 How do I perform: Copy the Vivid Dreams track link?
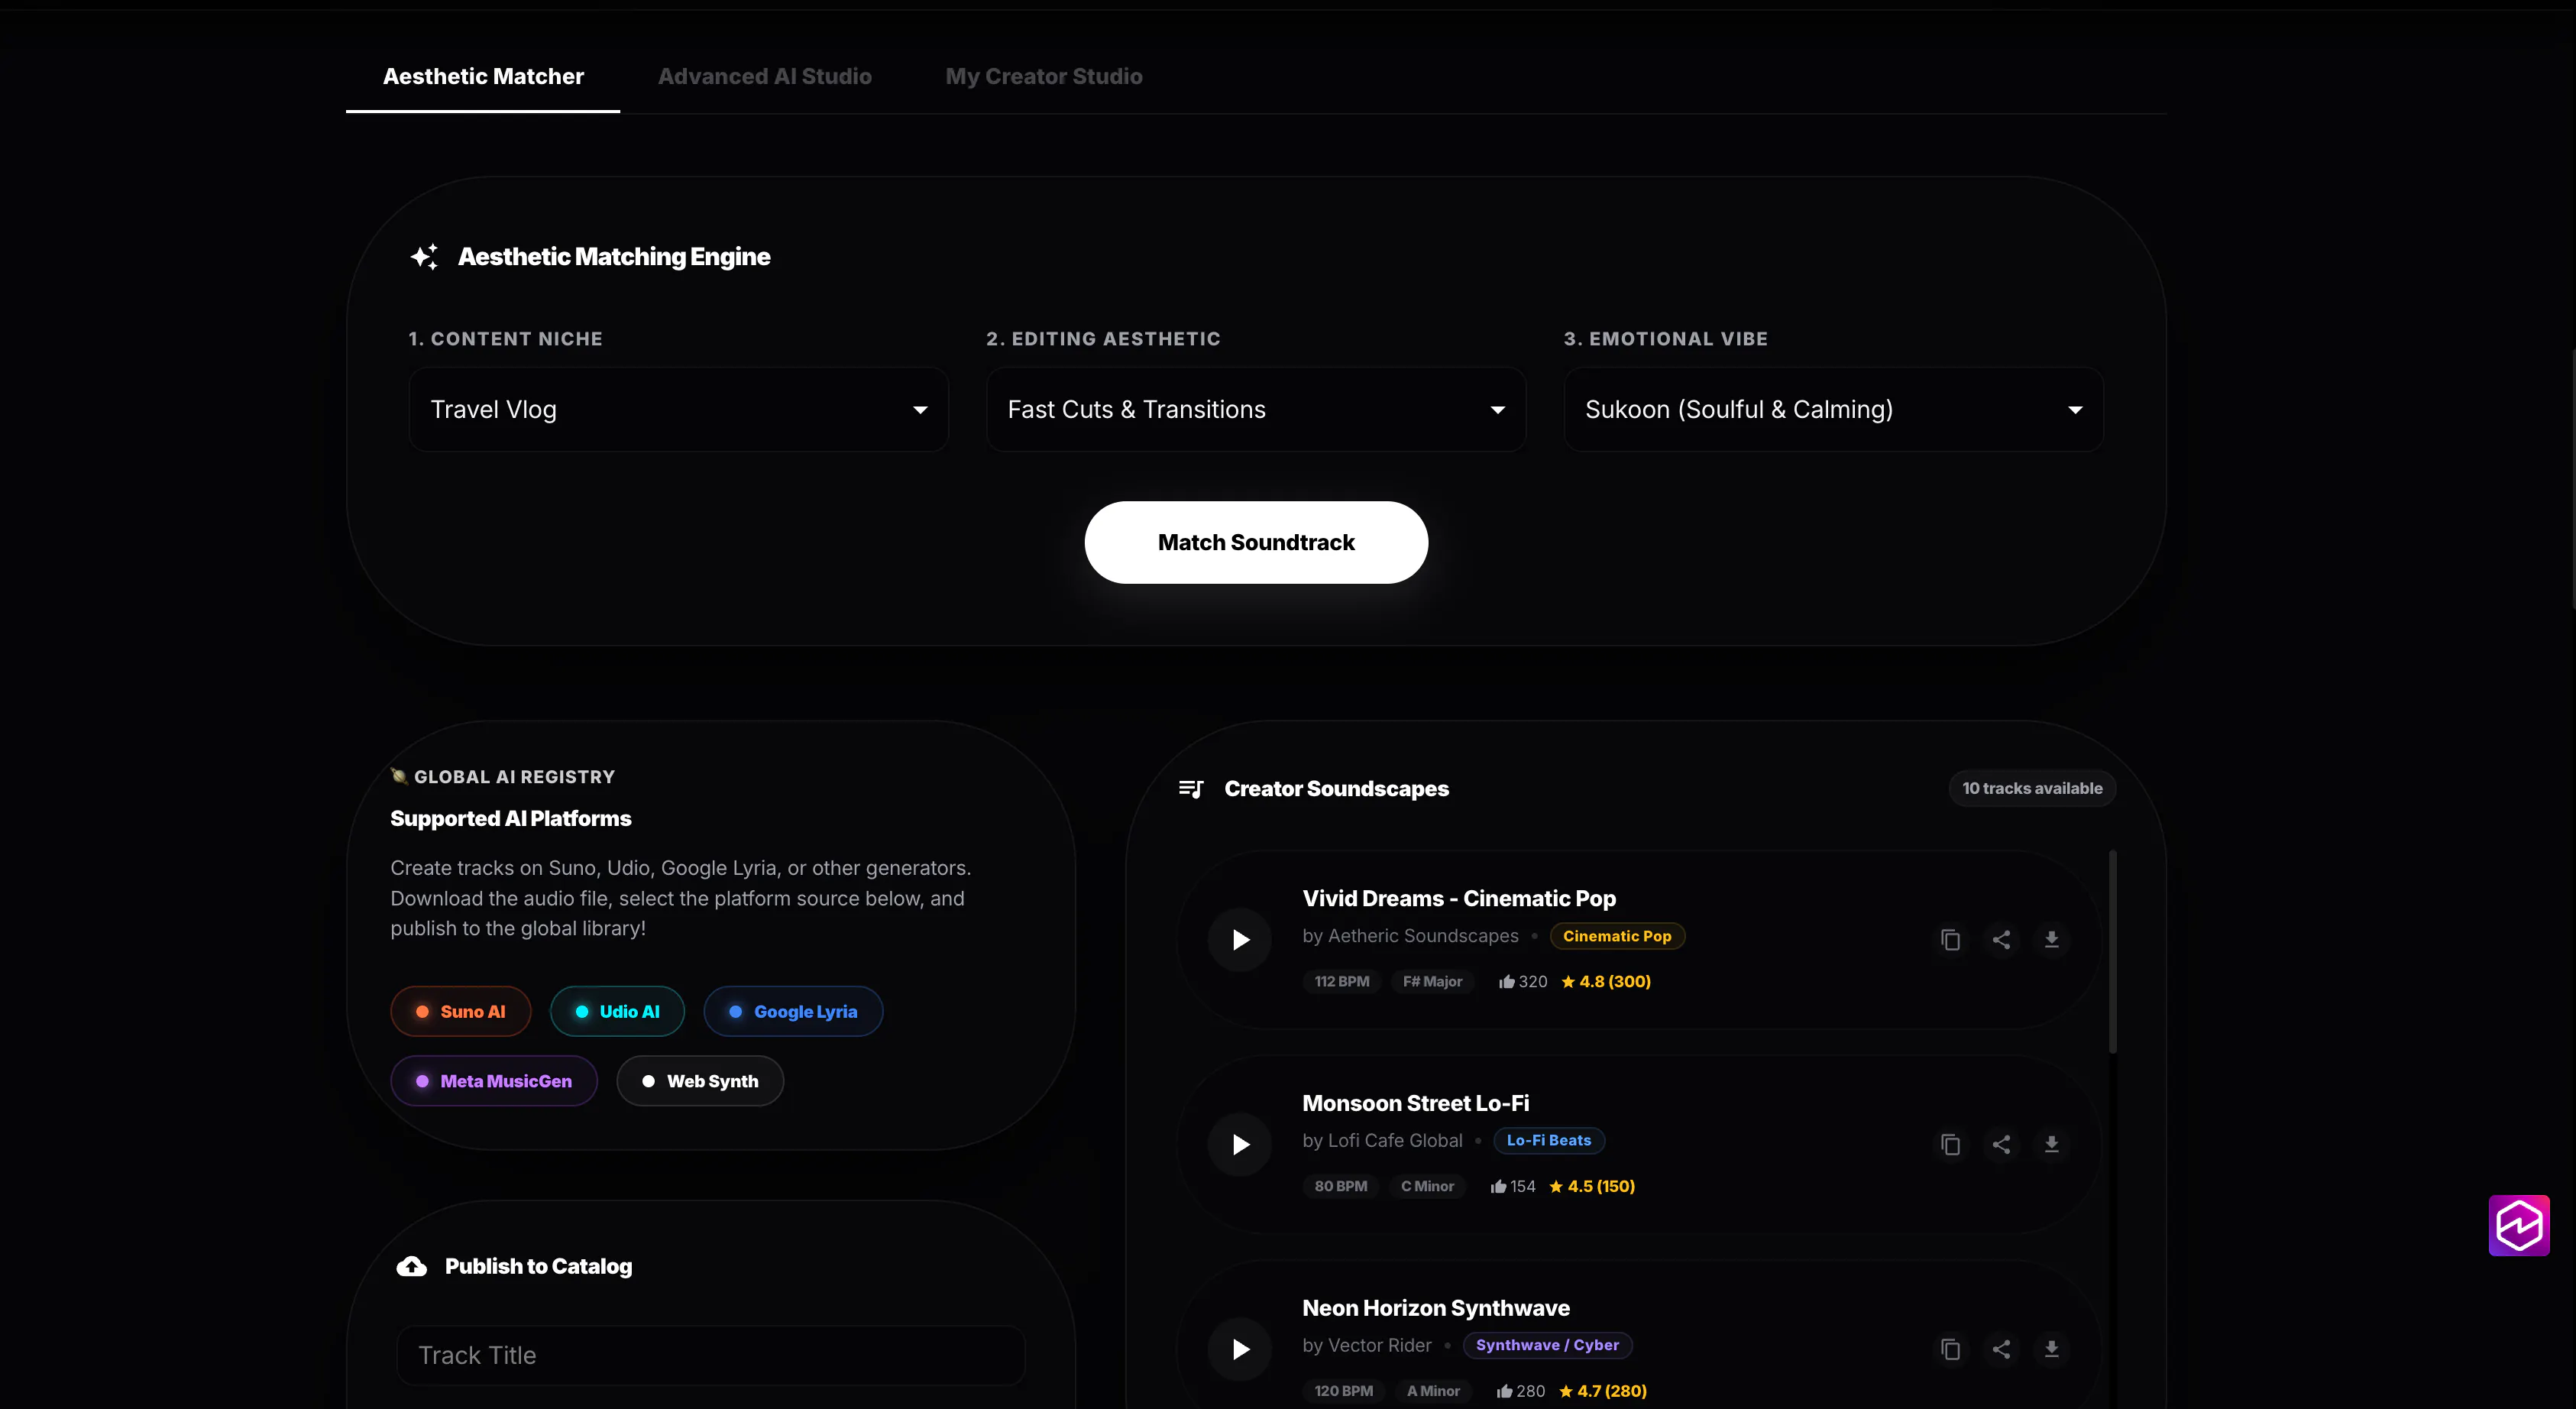click(x=1950, y=939)
